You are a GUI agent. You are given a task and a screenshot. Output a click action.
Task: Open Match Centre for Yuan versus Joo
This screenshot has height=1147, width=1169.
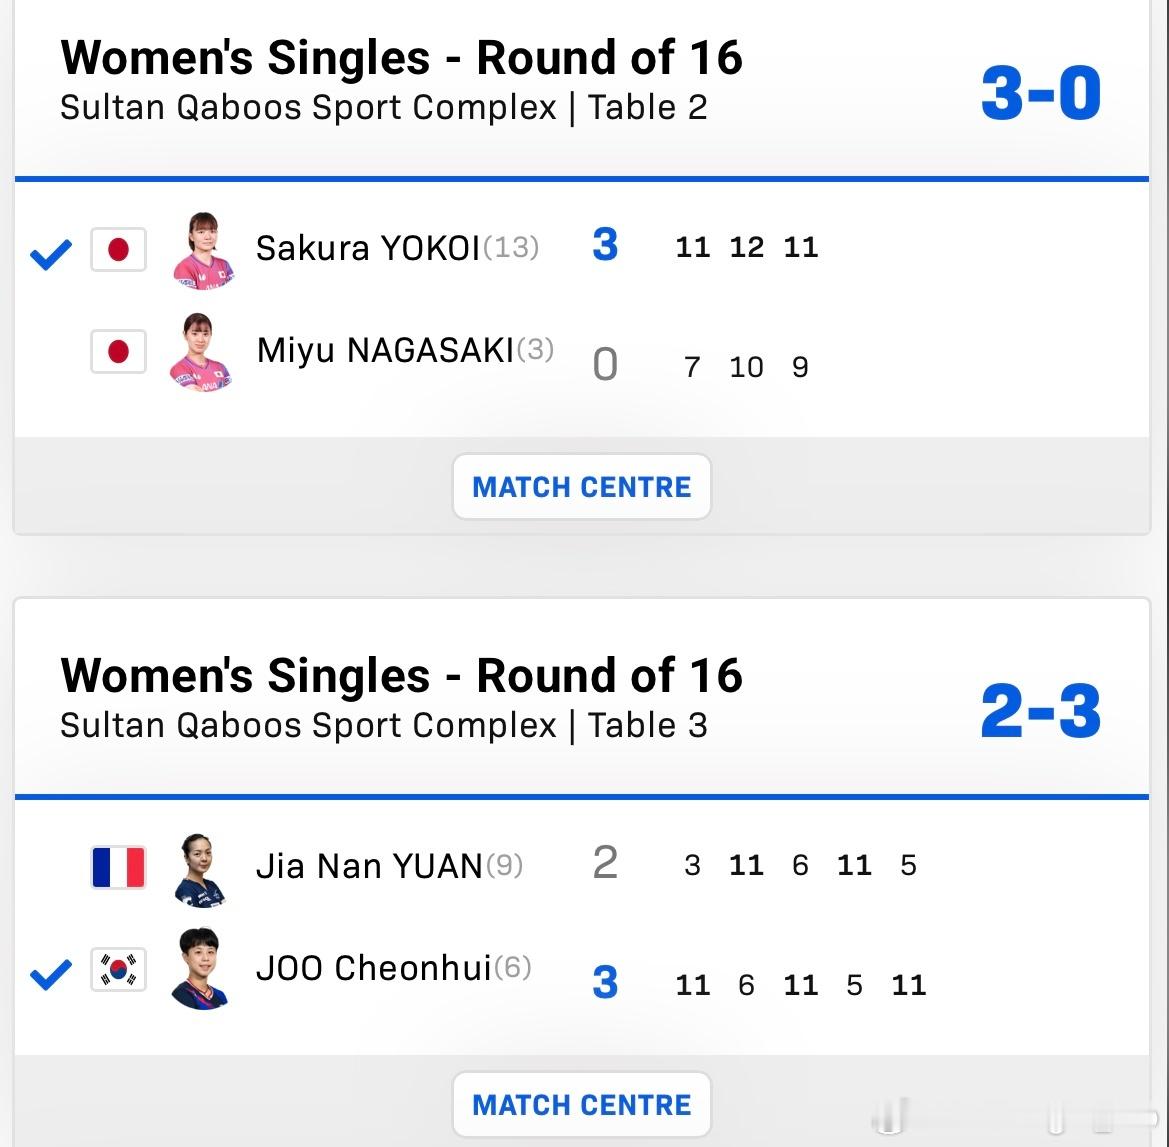click(x=581, y=1104)
